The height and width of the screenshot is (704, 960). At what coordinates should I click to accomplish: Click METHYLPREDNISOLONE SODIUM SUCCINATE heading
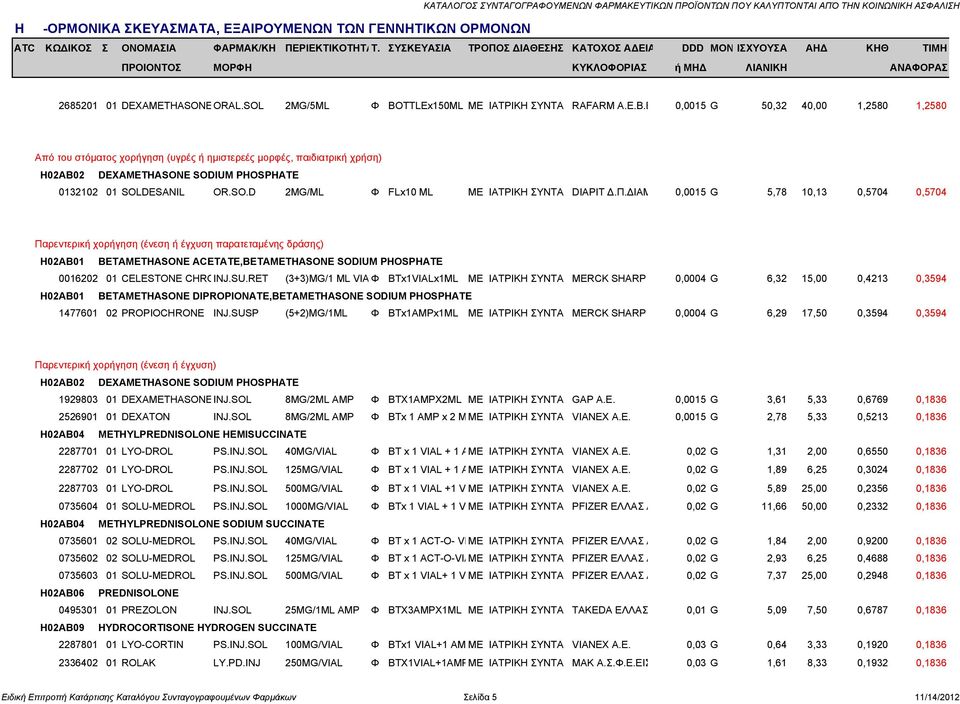tap(211, 523)
